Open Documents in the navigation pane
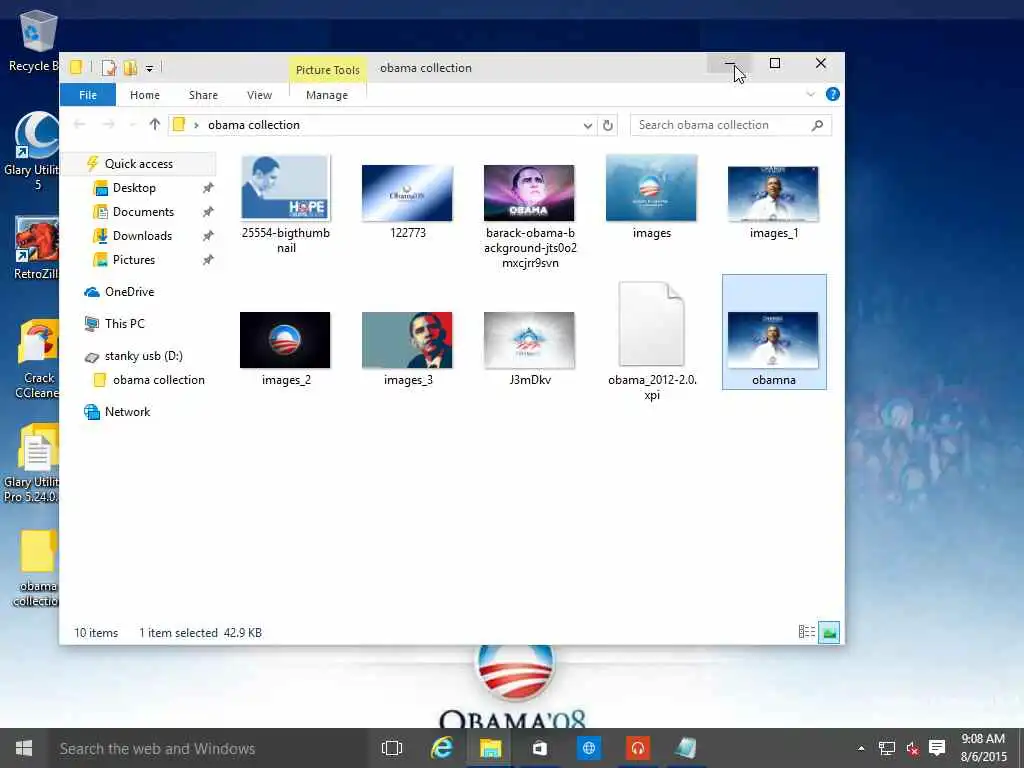 [143, 212]
